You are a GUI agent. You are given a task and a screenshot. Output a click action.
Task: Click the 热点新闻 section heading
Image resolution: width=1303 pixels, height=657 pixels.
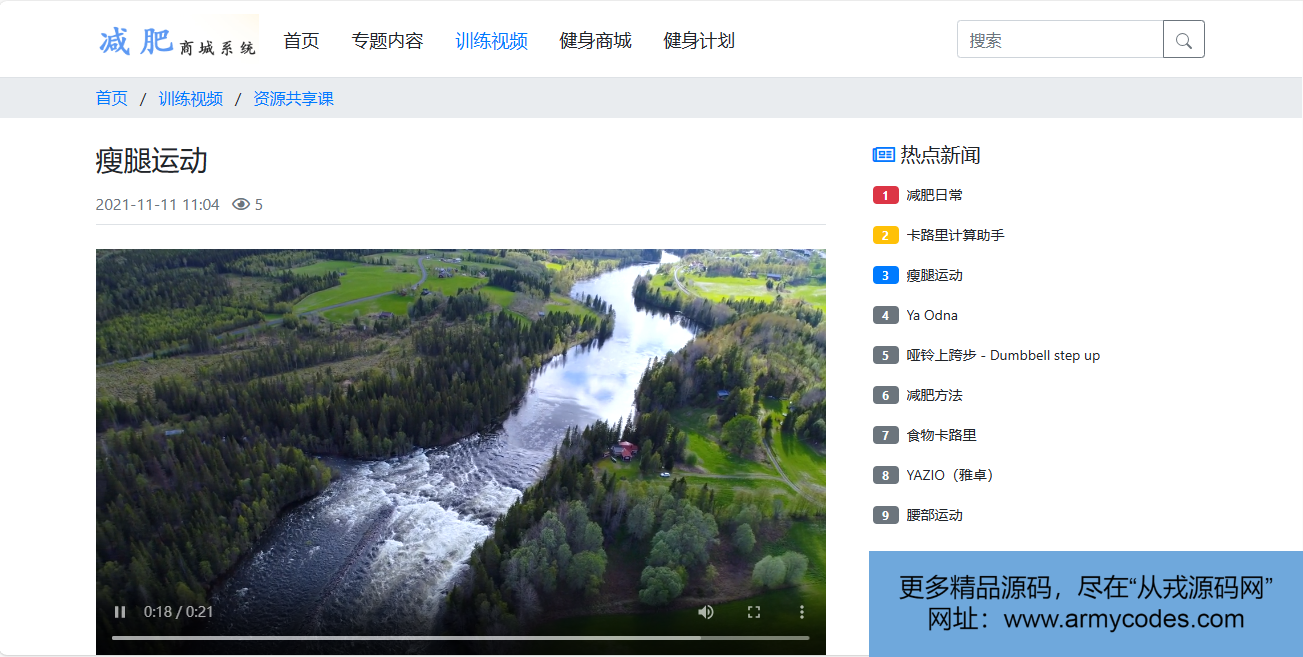pos(940,155)
